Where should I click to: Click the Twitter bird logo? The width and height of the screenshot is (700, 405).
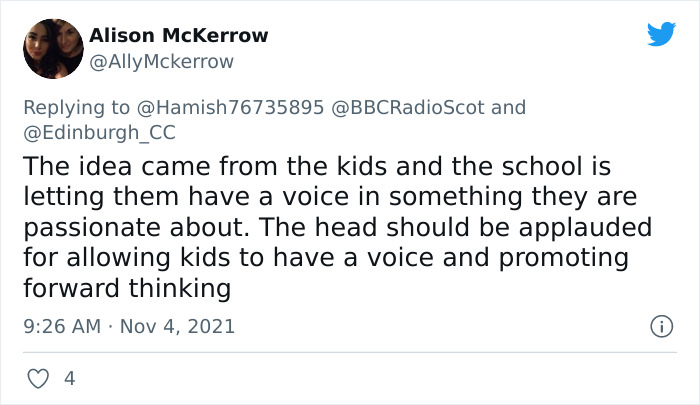click(x=661, y=35)
